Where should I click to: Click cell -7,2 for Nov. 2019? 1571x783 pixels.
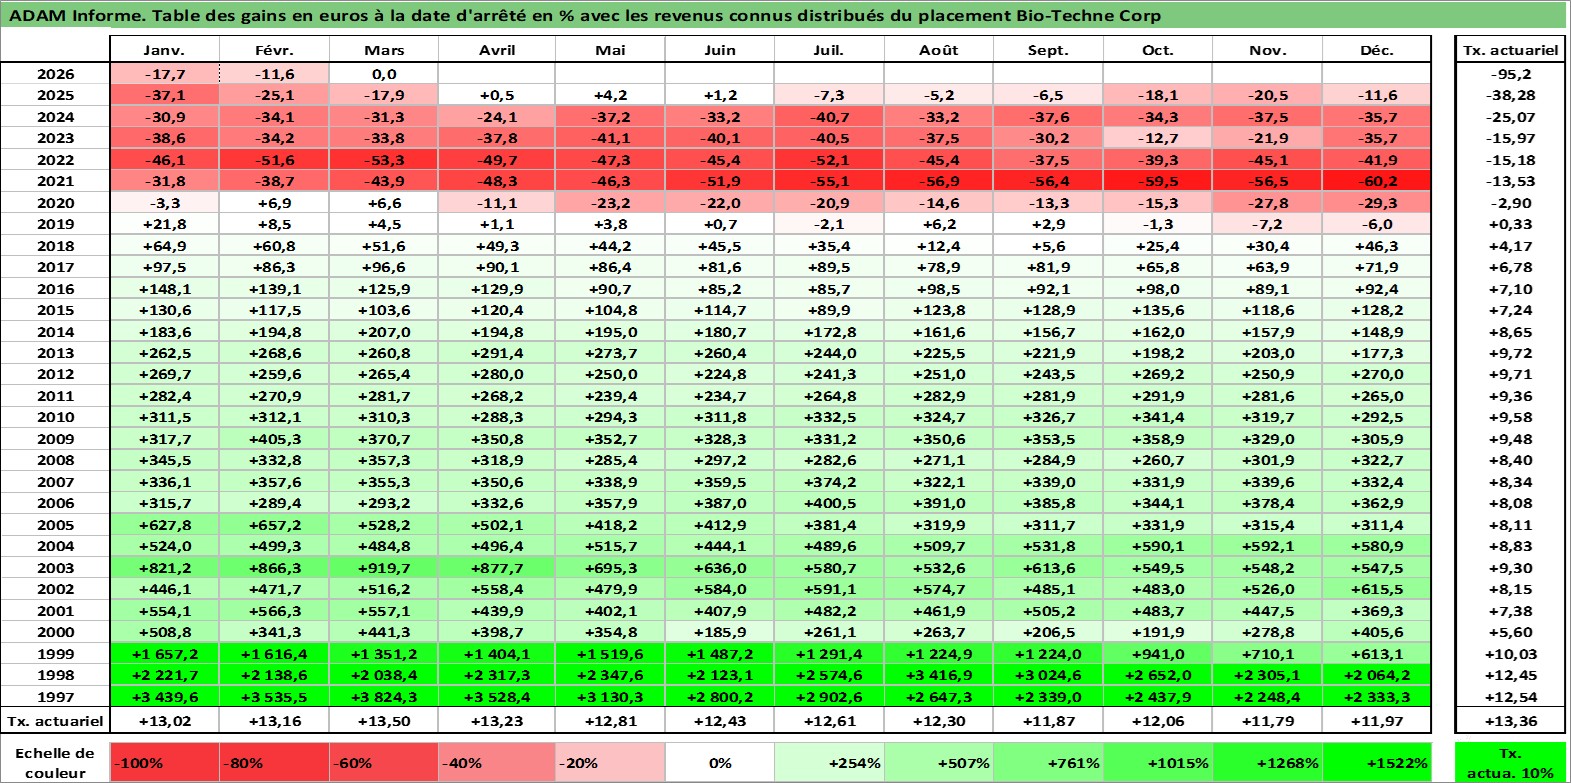click(1267, 224)
